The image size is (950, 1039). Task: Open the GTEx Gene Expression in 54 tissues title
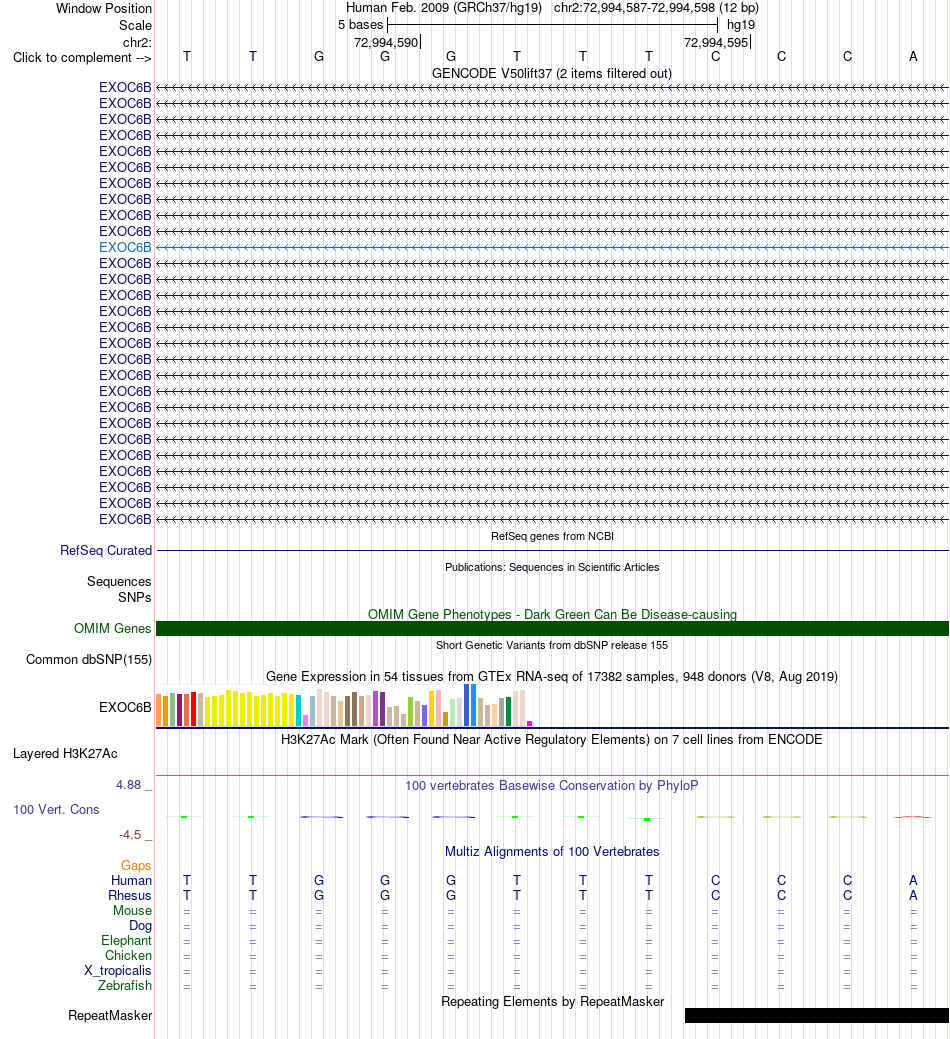click(552, 677)
